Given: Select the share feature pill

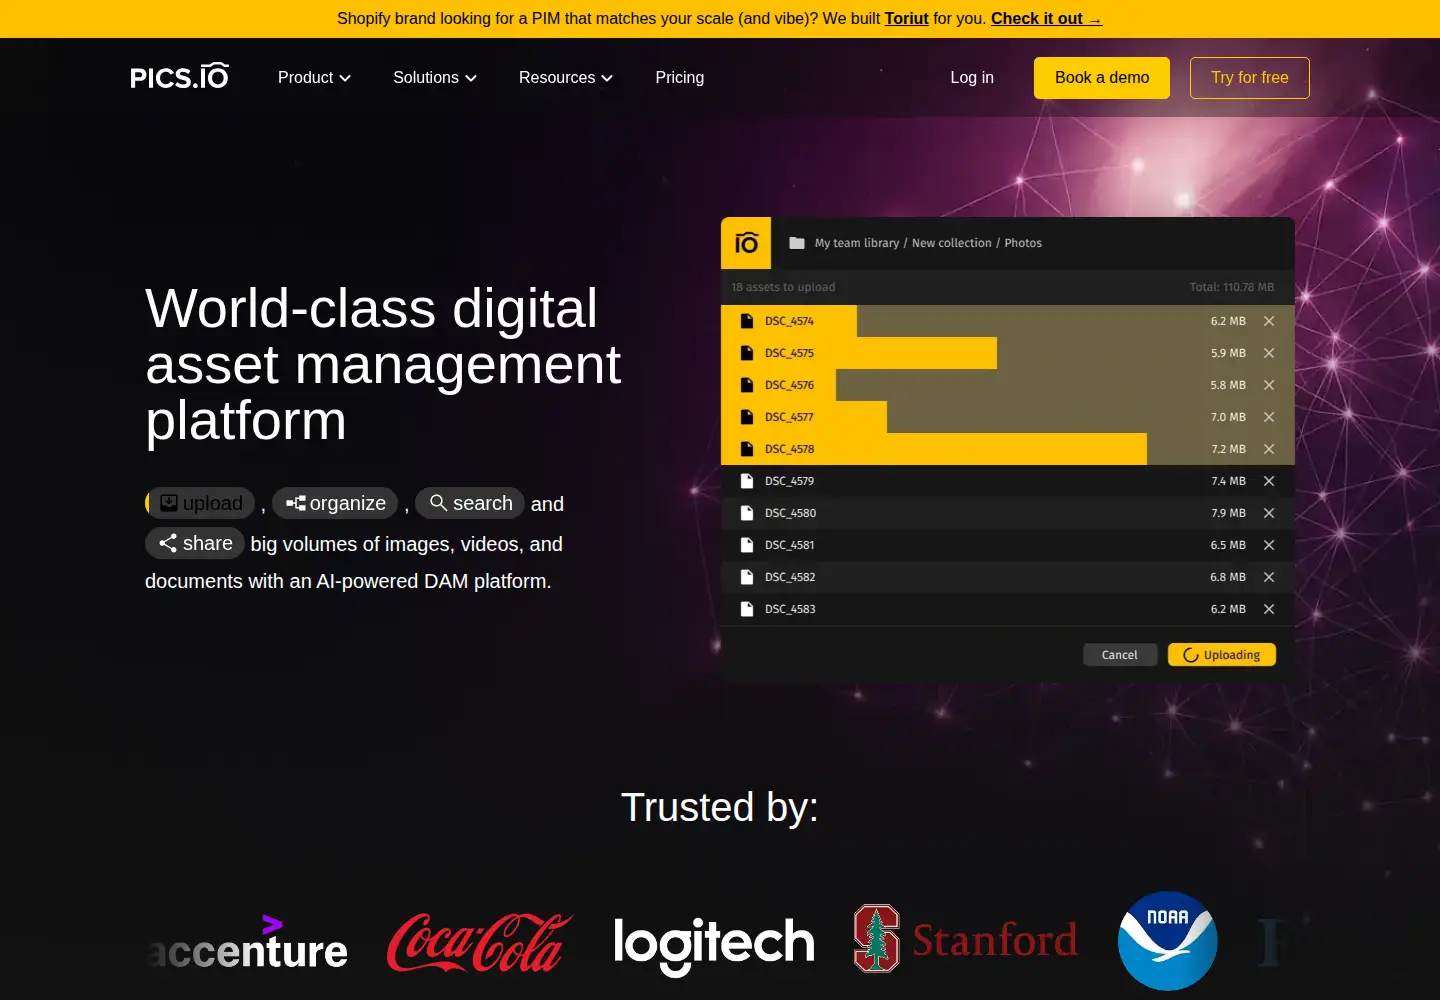Looking at the screenshot, I should click(x=195, y=543).
